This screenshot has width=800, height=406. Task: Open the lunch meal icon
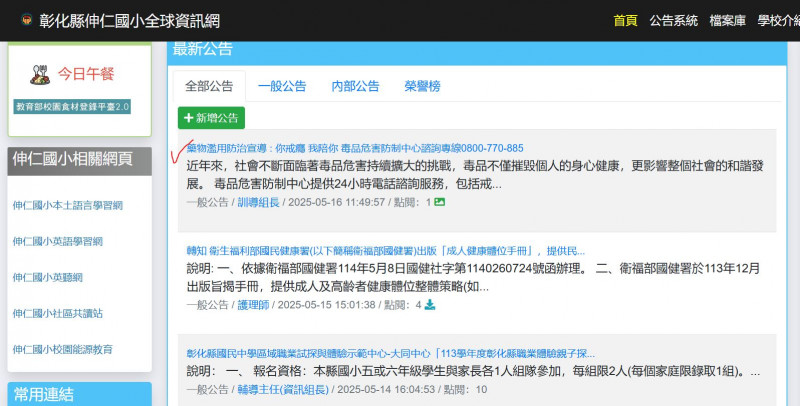point(40,74)
